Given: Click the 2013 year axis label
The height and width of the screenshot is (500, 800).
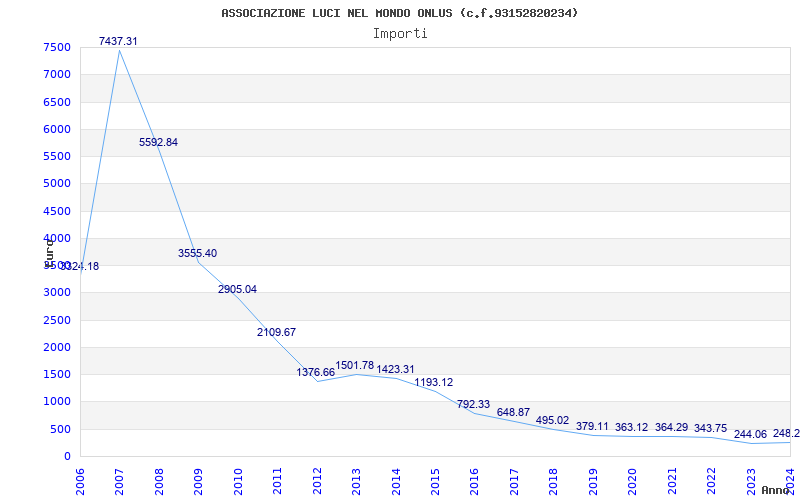Looking at the screenshot, I should (357, 481).
